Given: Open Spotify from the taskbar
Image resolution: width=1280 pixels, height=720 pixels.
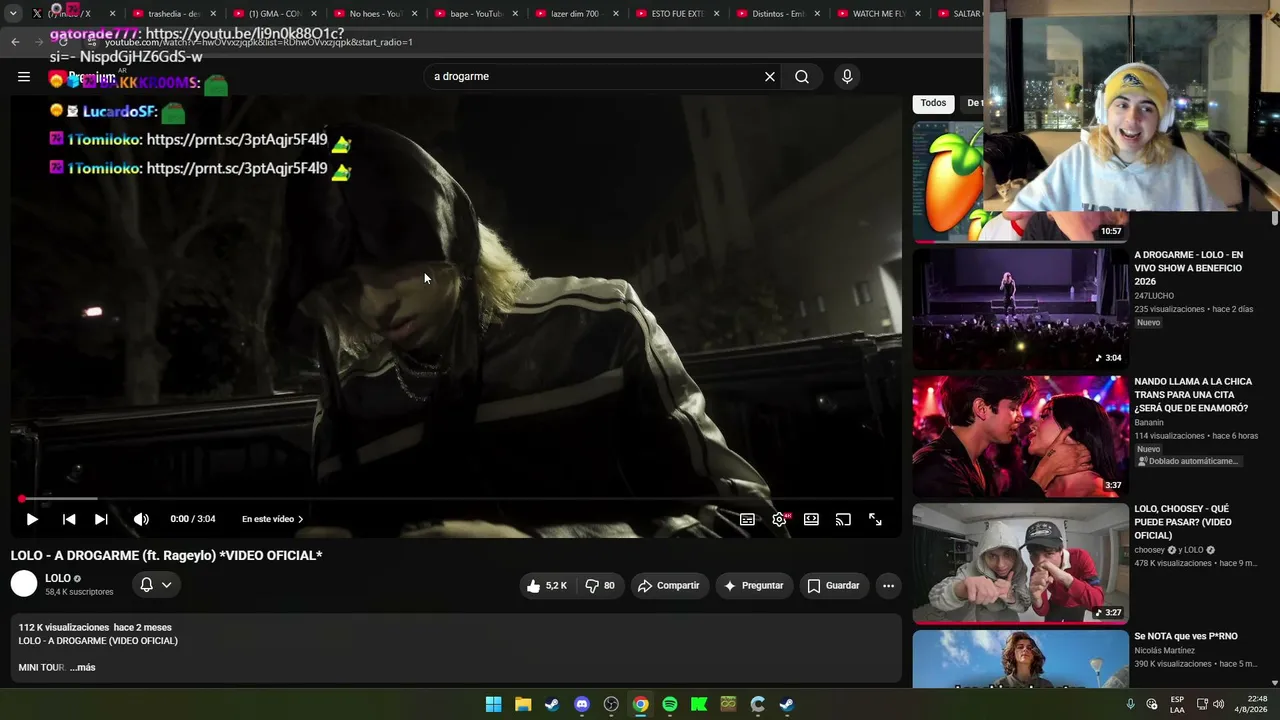Looking at the screenshot, I should point(670,704).
